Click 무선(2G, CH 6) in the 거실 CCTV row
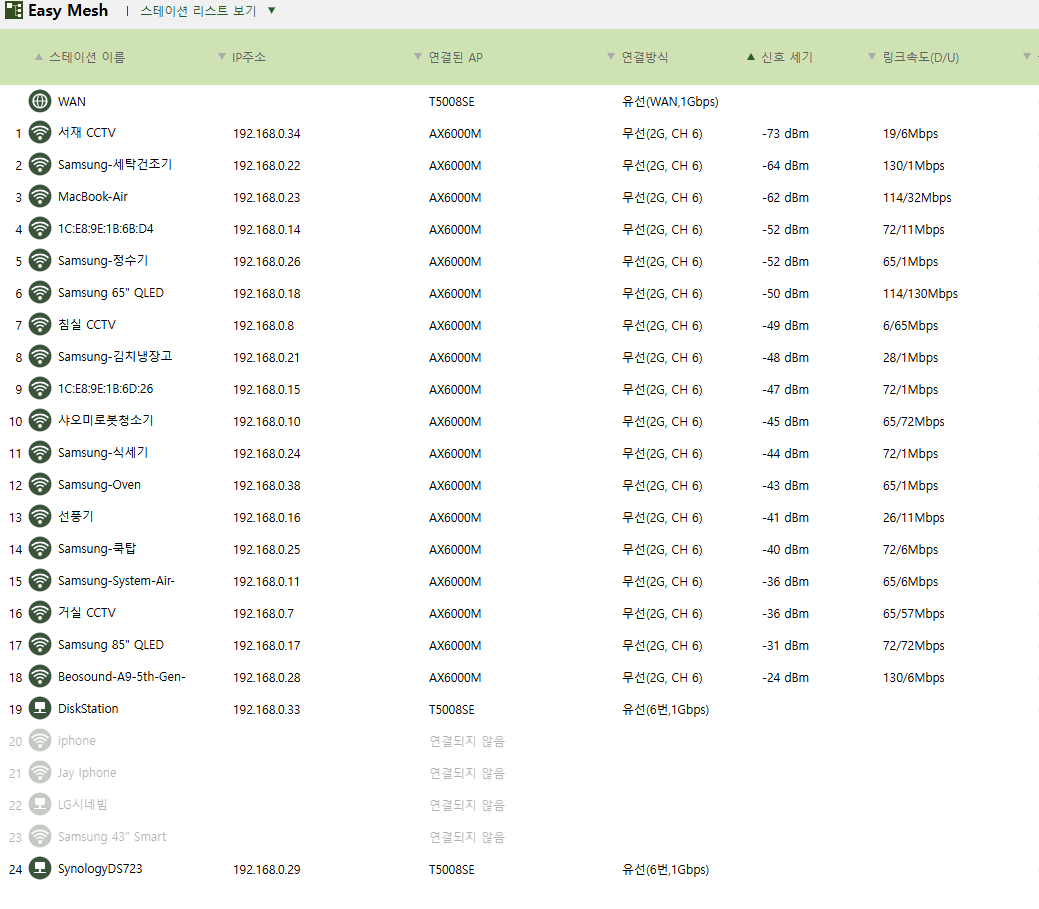This screenshot has width=1039, height=909. point(662,614)
